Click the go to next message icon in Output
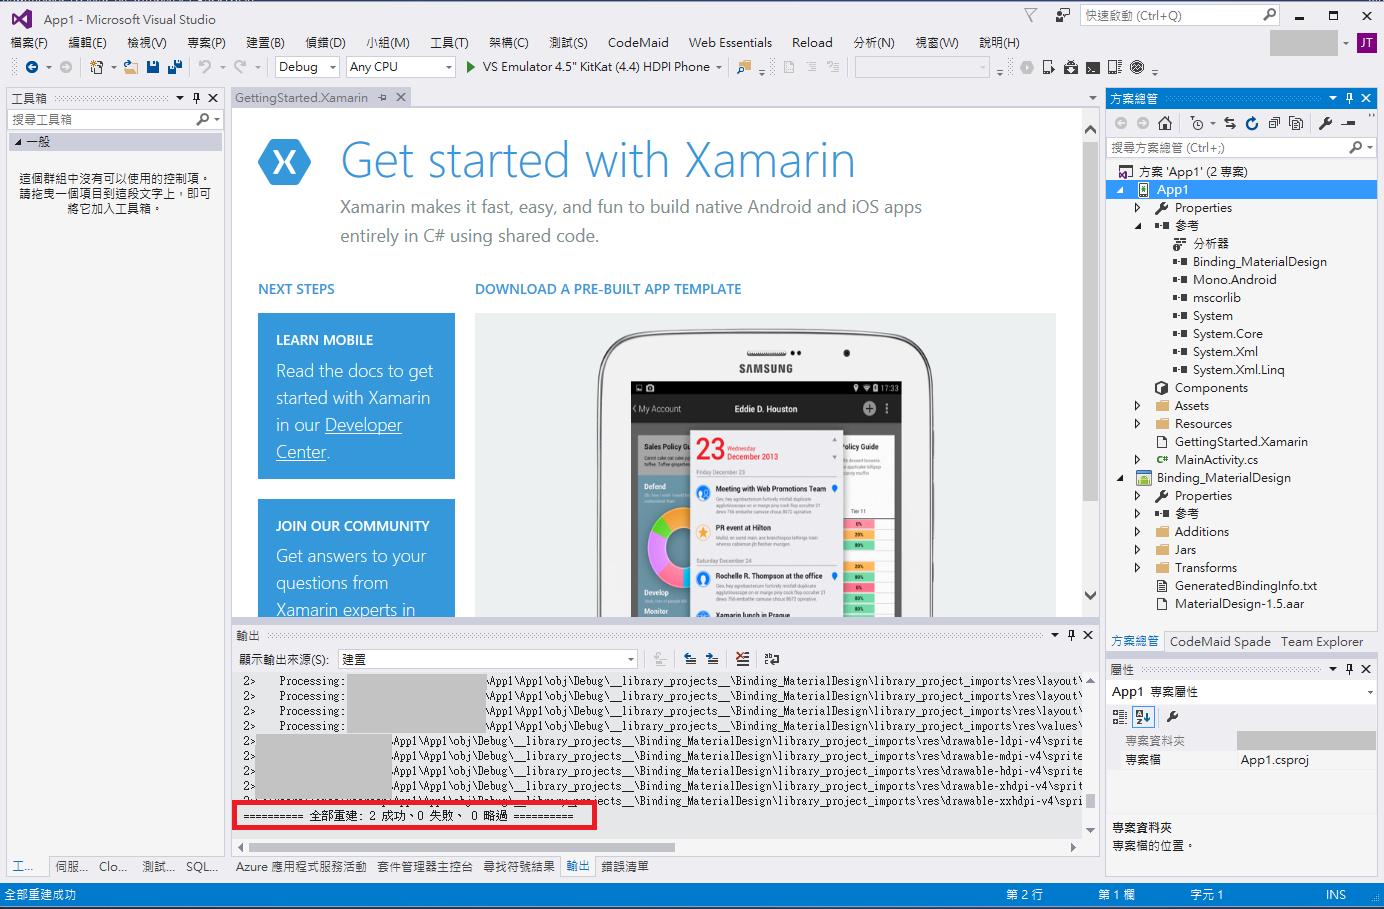This screenshot has height=909, width=1384. click(712, 659)
